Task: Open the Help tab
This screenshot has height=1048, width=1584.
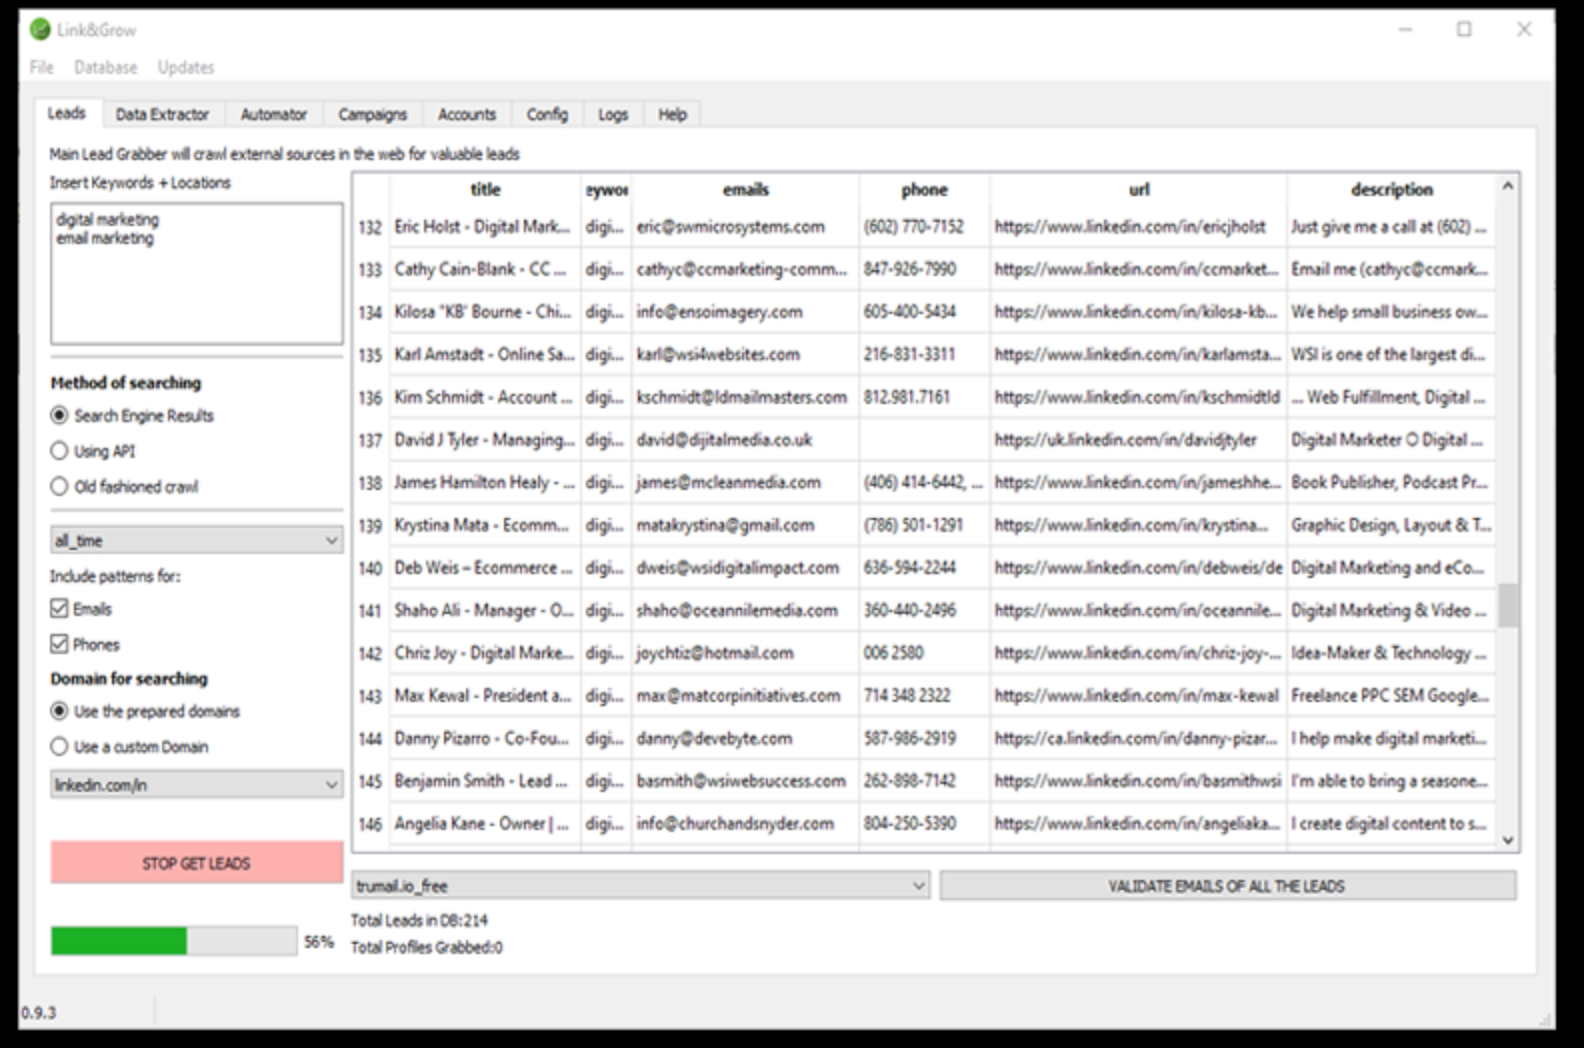Action: (x=672, y=114)
